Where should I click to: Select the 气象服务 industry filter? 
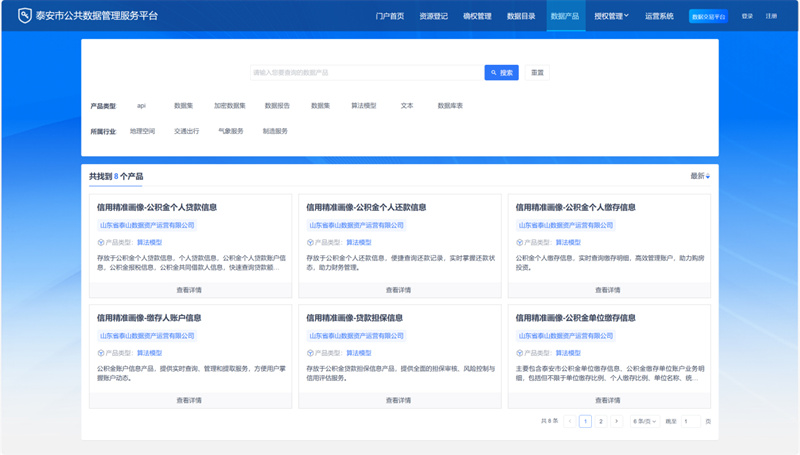pyautogui.click(x=231, y=131)
